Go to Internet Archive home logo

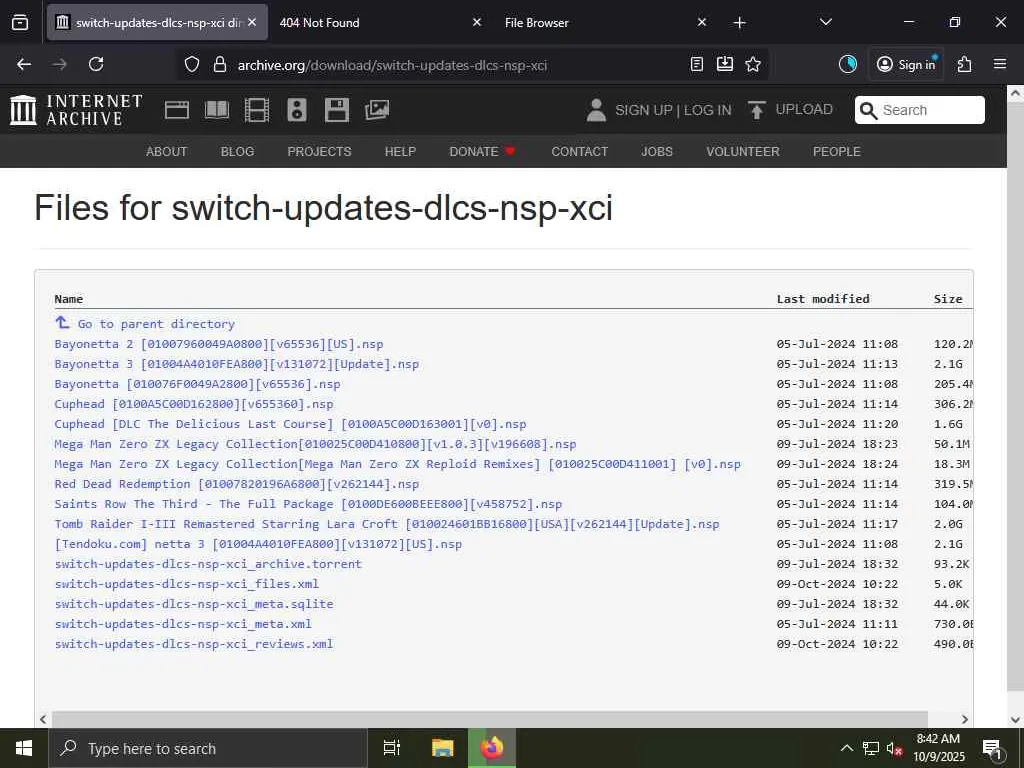point(76,110)
